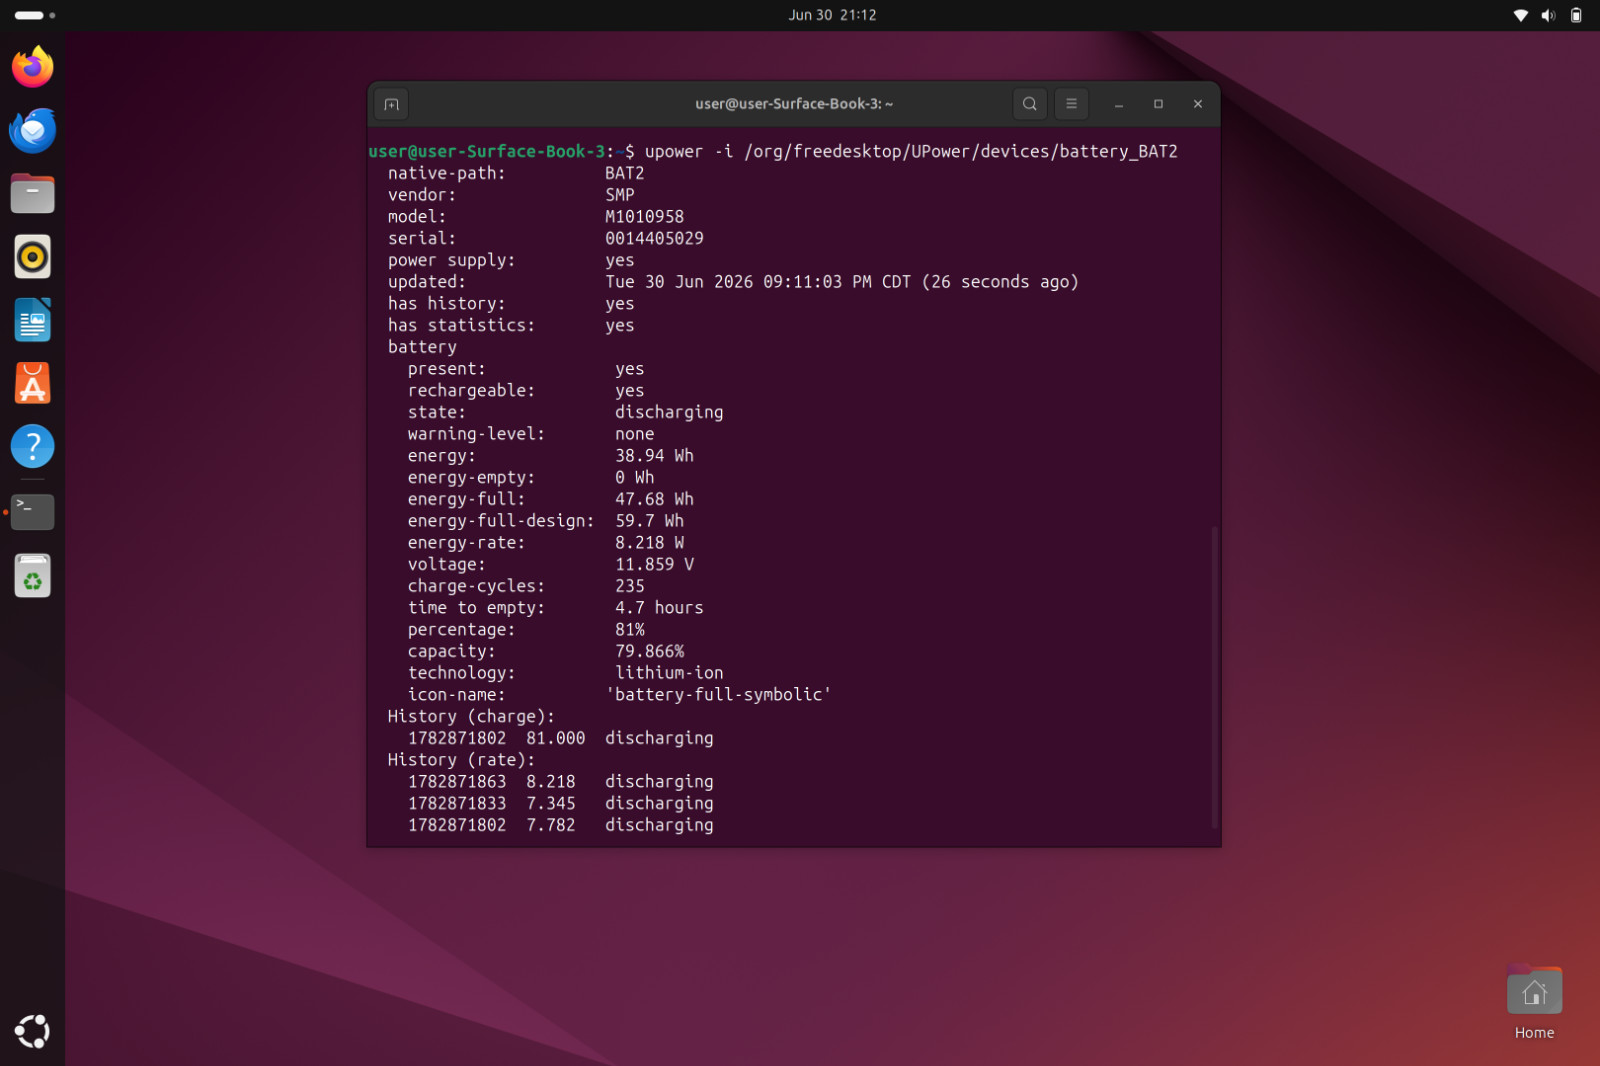Open Ubuntu App Center
This screenshot has height=1066, width=1600.
[33, 383]
